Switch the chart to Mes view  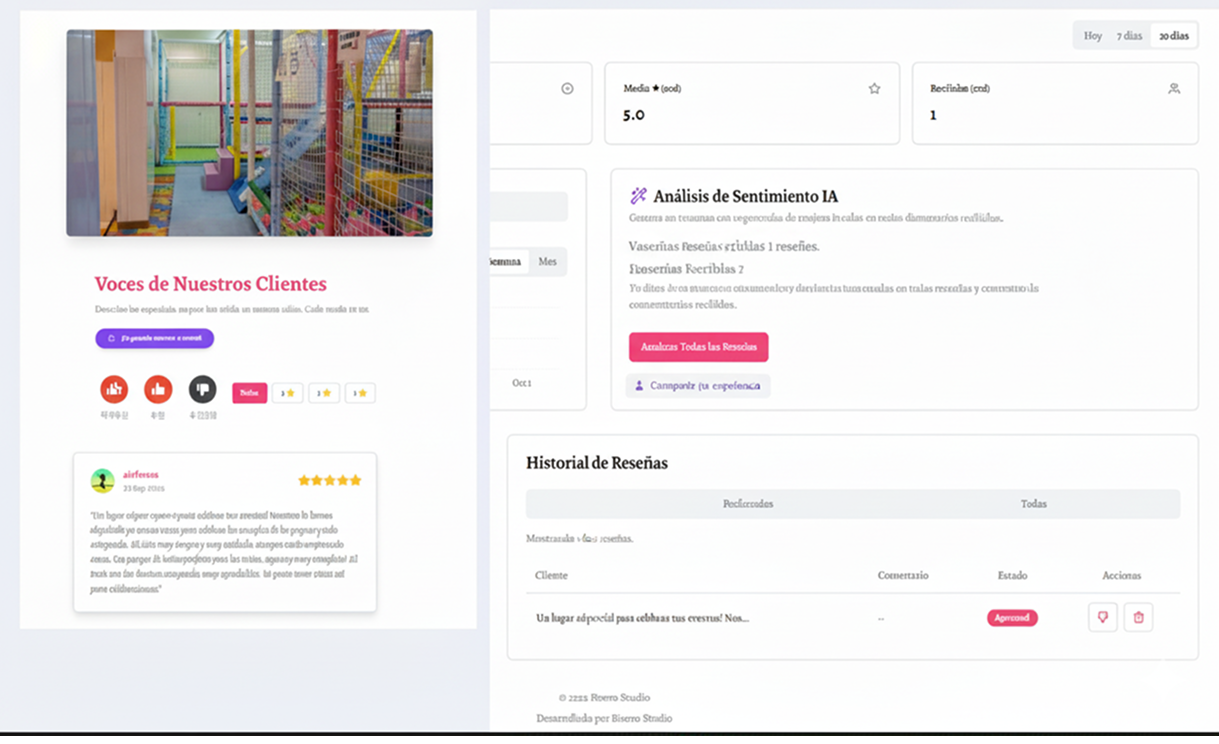tap(547, 262)
